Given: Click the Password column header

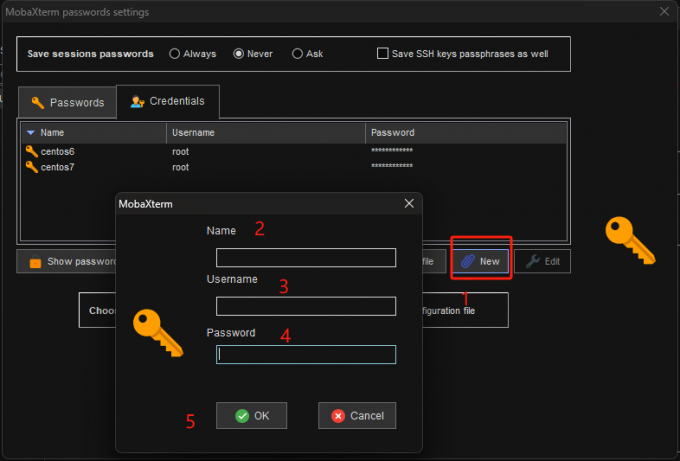Looking at the screenshot, I should coord(466,133).
